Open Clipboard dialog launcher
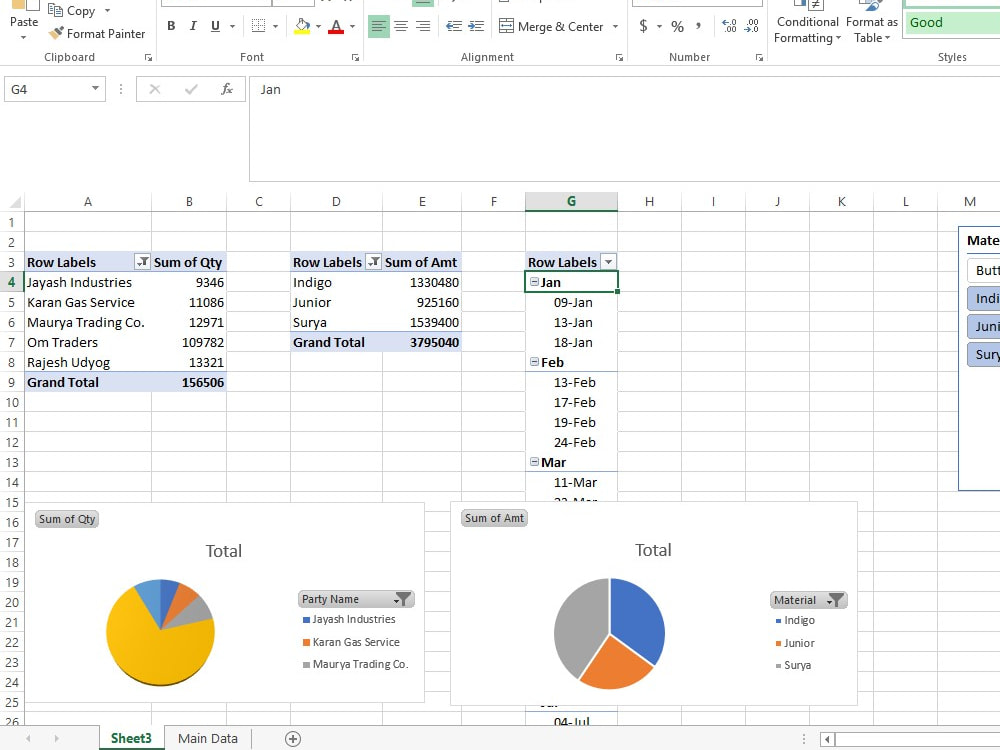Image resolution: width=1000 pixels, height=750 pixels. tap(149, 57)
